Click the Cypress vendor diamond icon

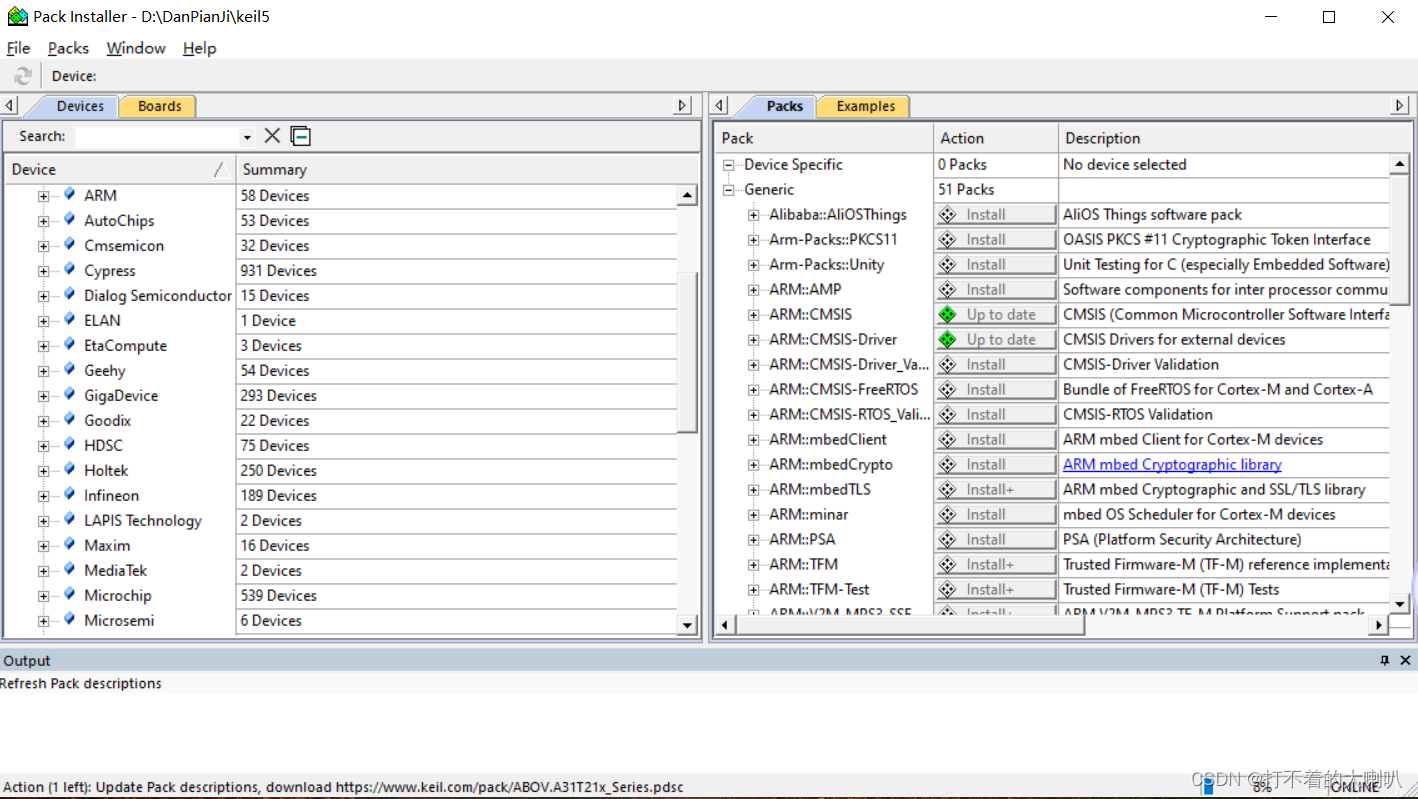[x=69, y=269]
